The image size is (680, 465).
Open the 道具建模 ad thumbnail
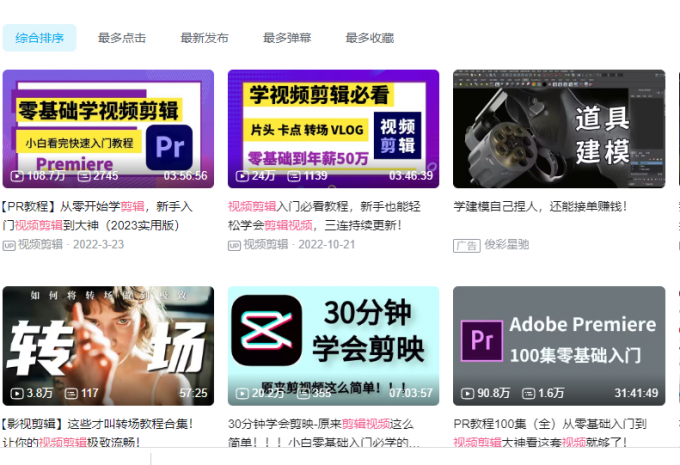(x=559, y=129)
